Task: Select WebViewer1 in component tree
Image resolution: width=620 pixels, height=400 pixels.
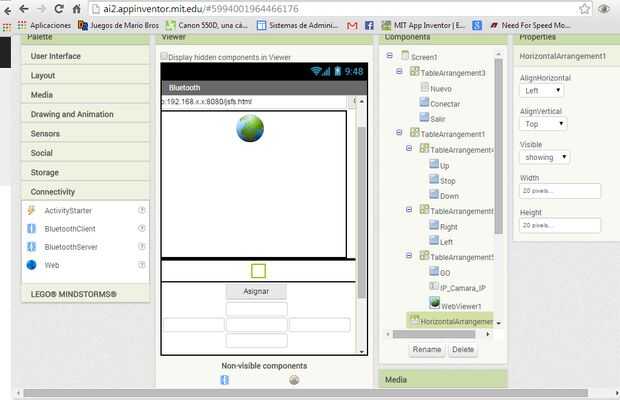Action: (x=456, y=305)
